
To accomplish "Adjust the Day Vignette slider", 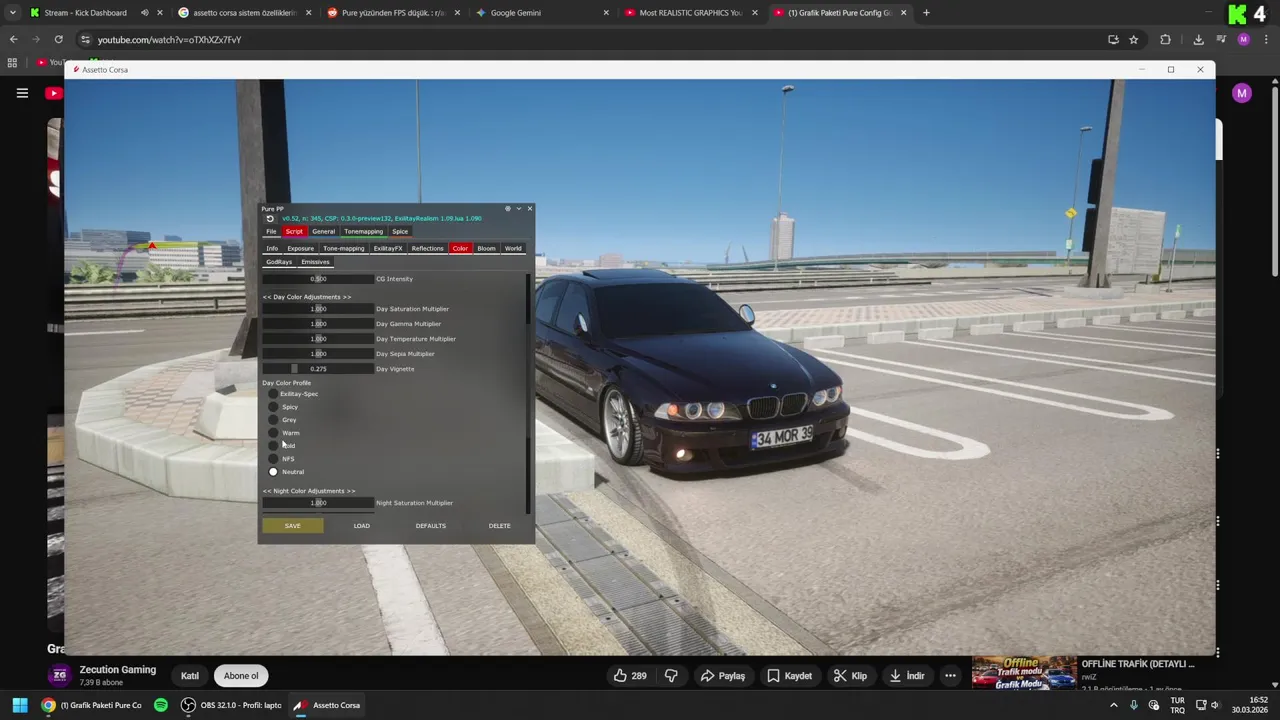I will pyautogui.click(x=318, y=369).
